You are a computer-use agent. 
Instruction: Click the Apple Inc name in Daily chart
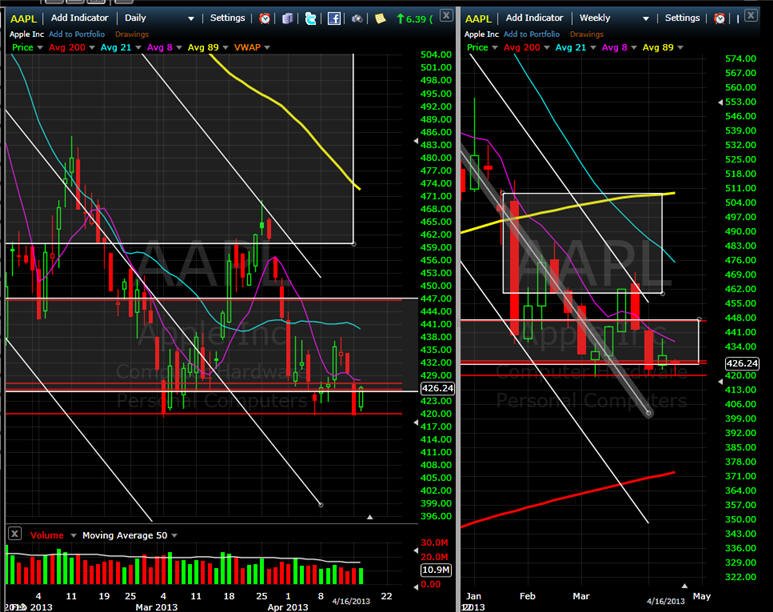tap(27, 34)
